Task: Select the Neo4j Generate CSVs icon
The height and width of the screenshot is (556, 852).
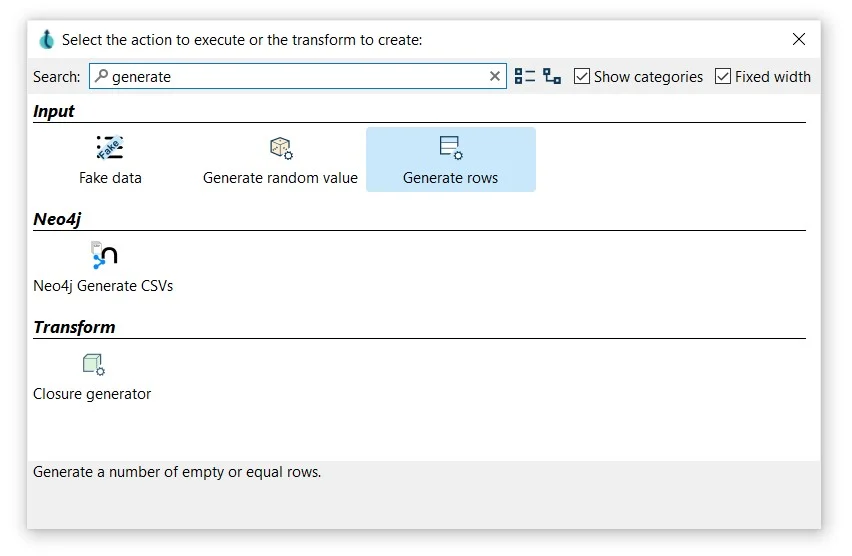Action: tap(104, 255)
